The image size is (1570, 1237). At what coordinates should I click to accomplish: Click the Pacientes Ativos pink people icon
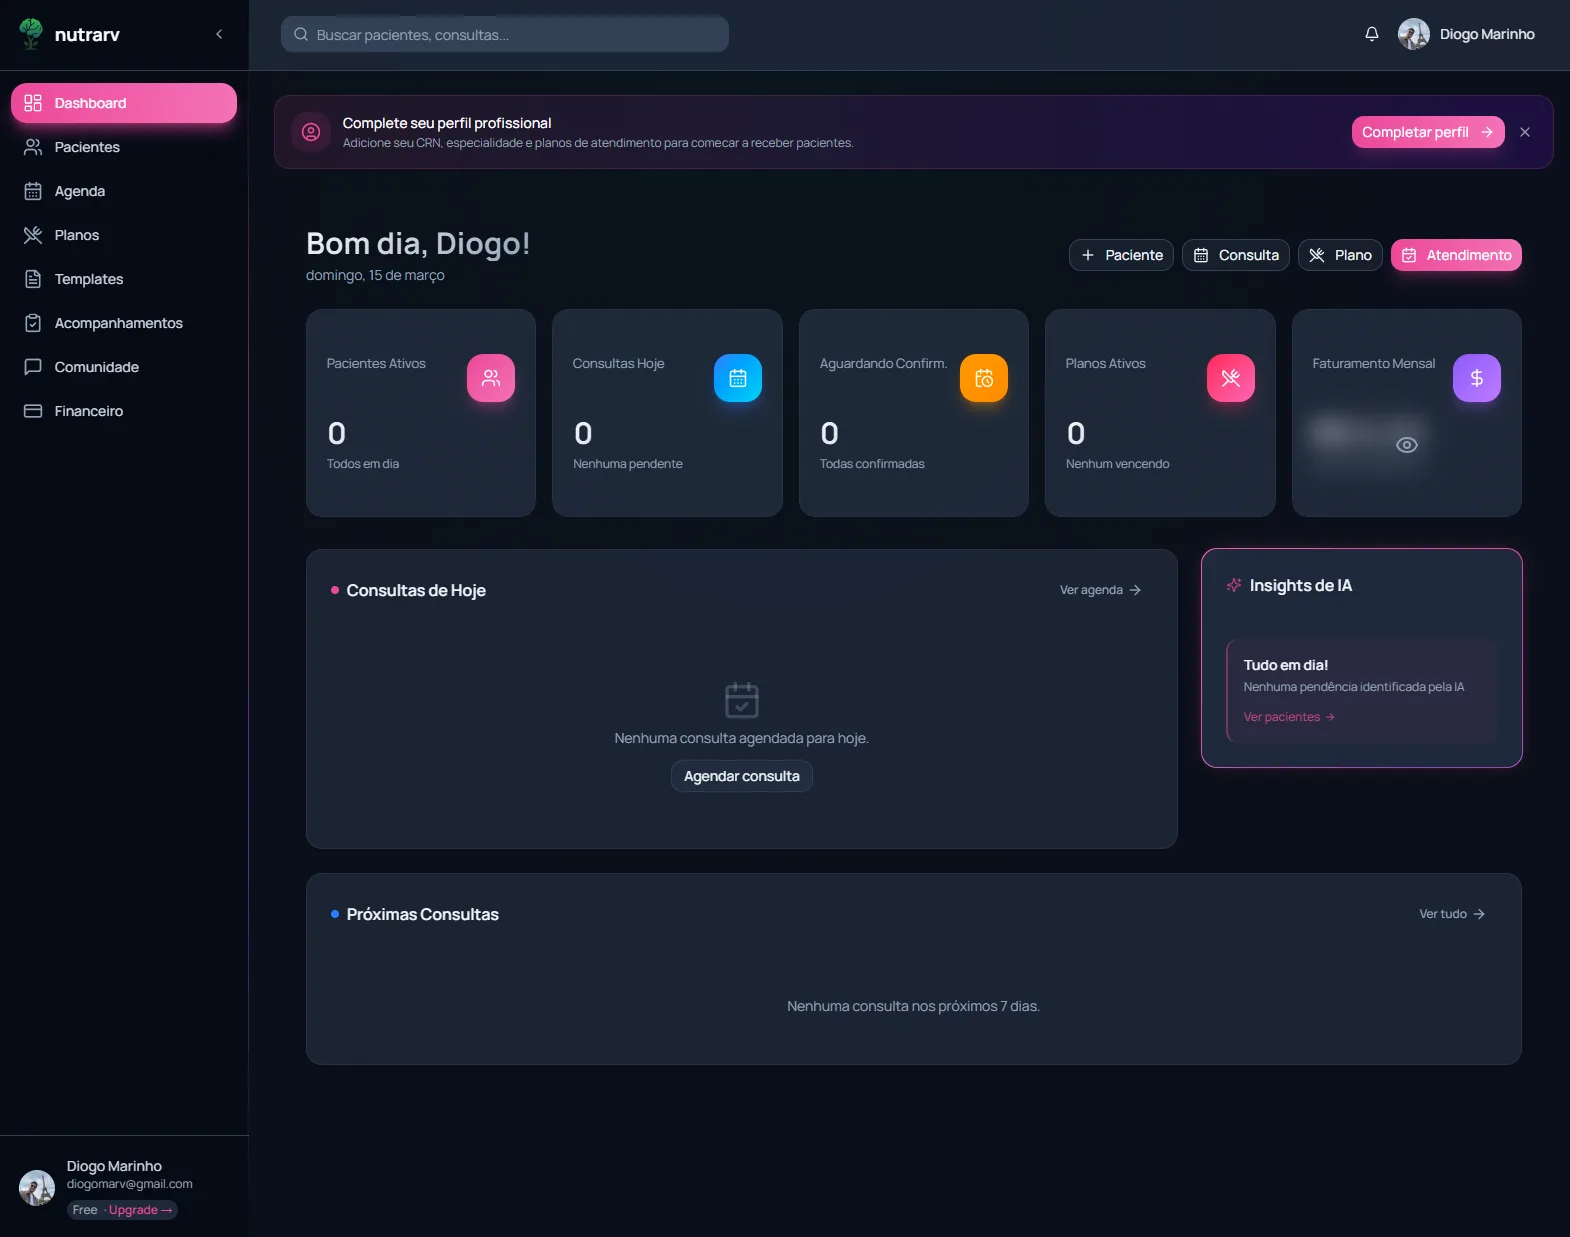tap(490, 378)
